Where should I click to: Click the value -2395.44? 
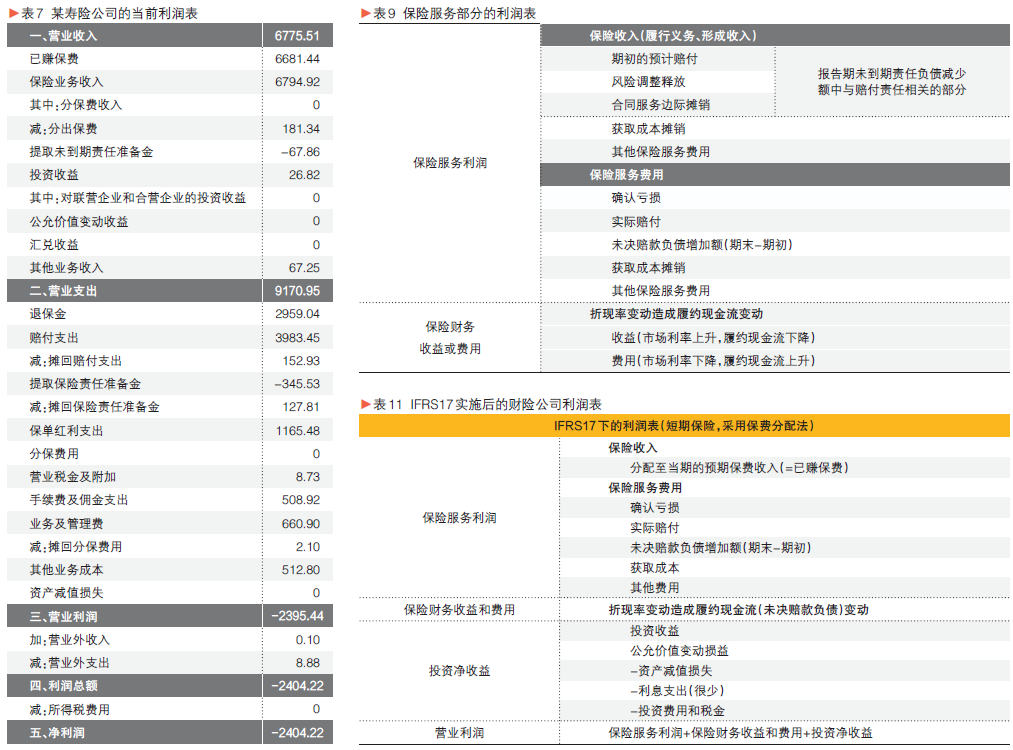click(297, 616)
